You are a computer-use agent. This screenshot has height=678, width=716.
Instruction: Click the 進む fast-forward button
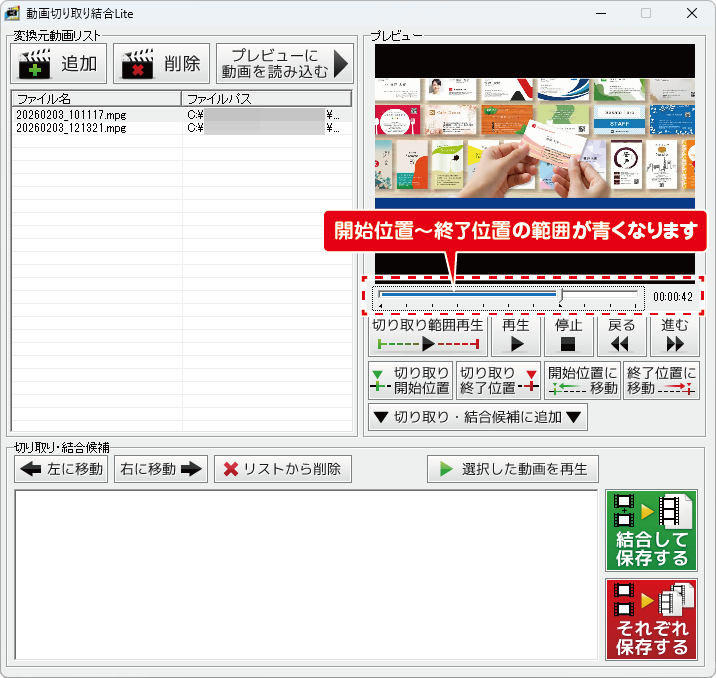[675, 335]
